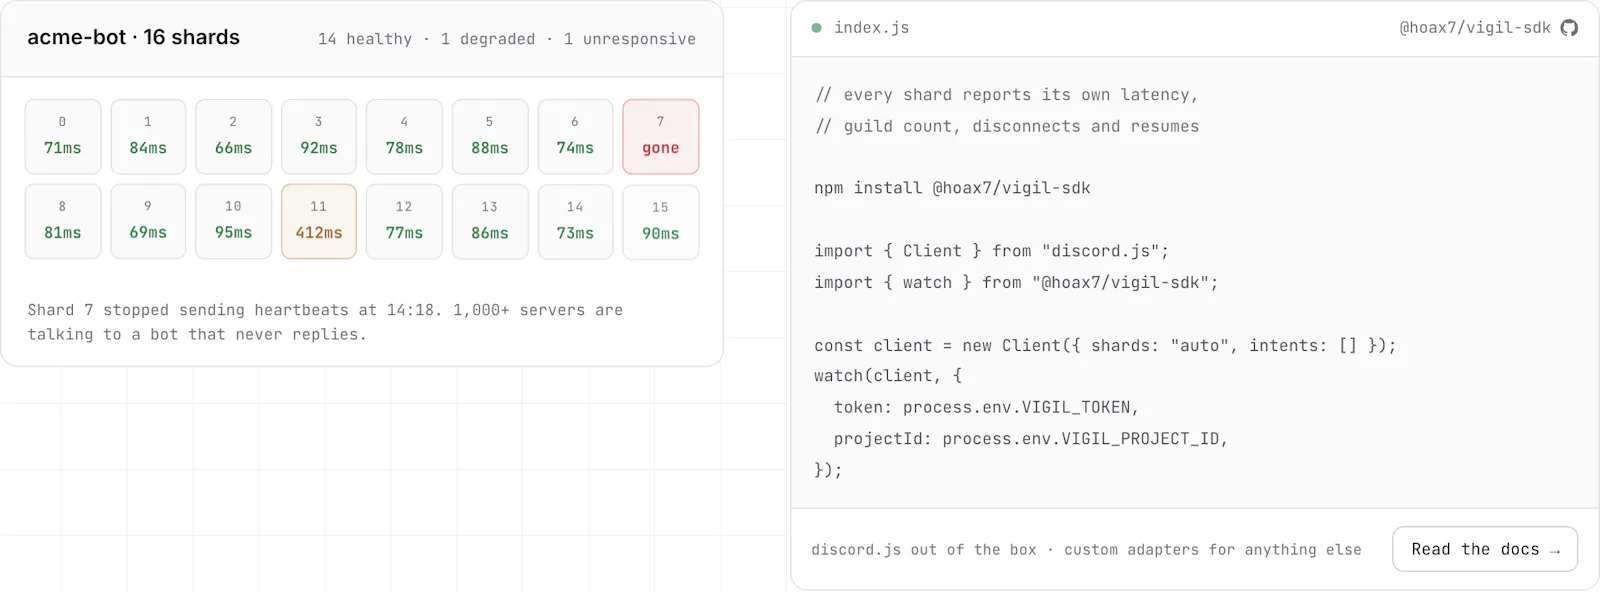1600x592 pixels.
Task: Click the token: process.env.VIGIL_TOKEN line
Action: click(x=986, y=408)
